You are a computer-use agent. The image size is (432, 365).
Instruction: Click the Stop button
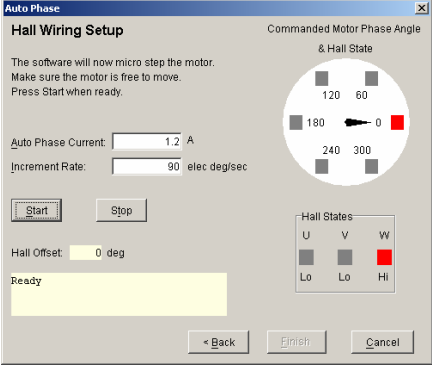point(121,210)
